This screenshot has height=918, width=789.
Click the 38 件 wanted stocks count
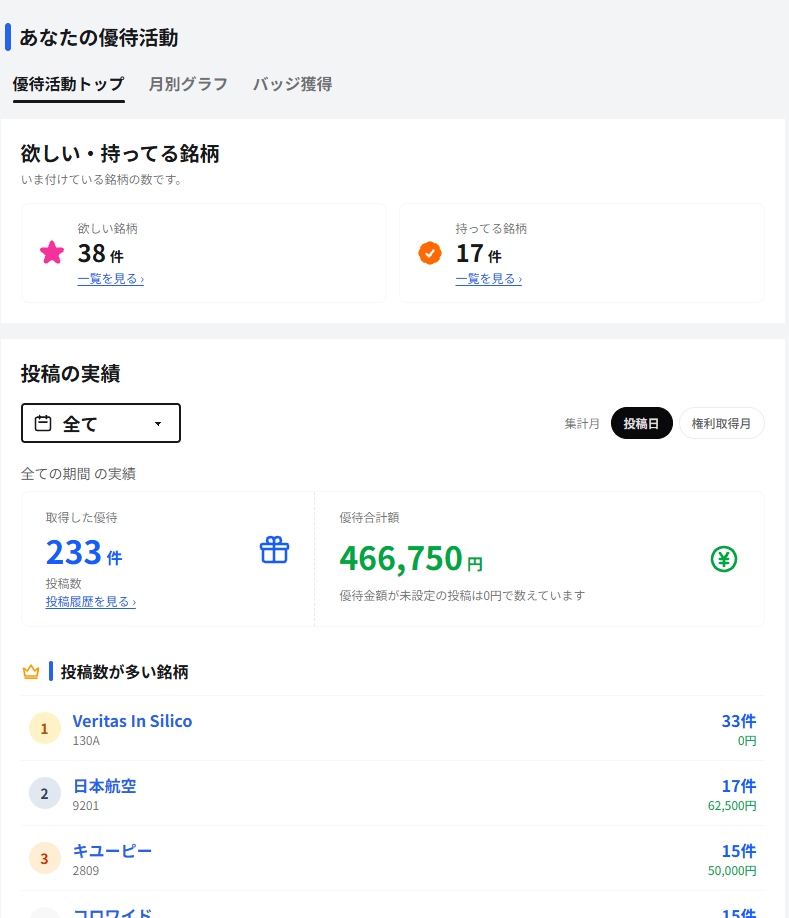click(101, 254)
